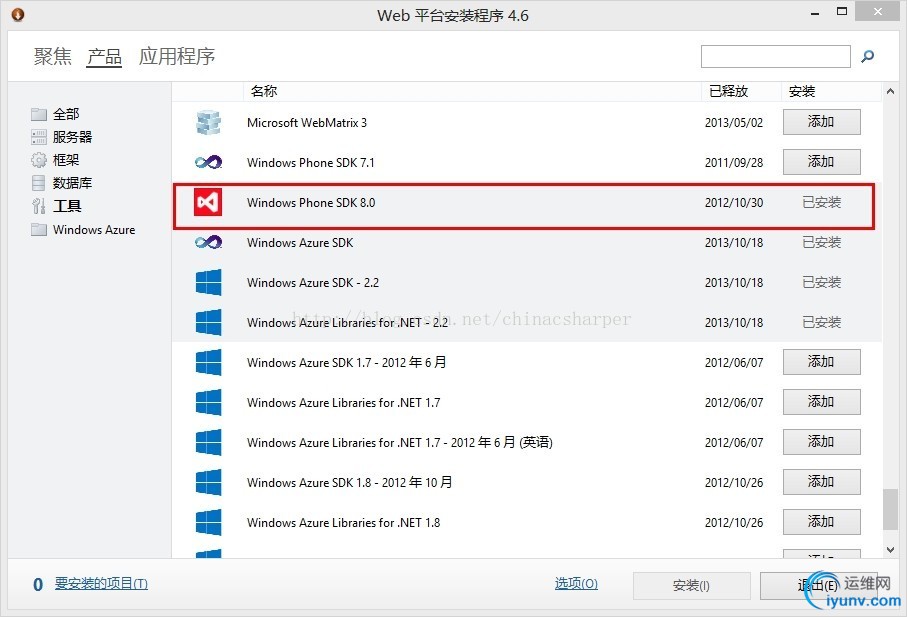Click the folder icon beside Windows Azure
The width and height of the screenshot is (907, 617).
tap(39, 230)
